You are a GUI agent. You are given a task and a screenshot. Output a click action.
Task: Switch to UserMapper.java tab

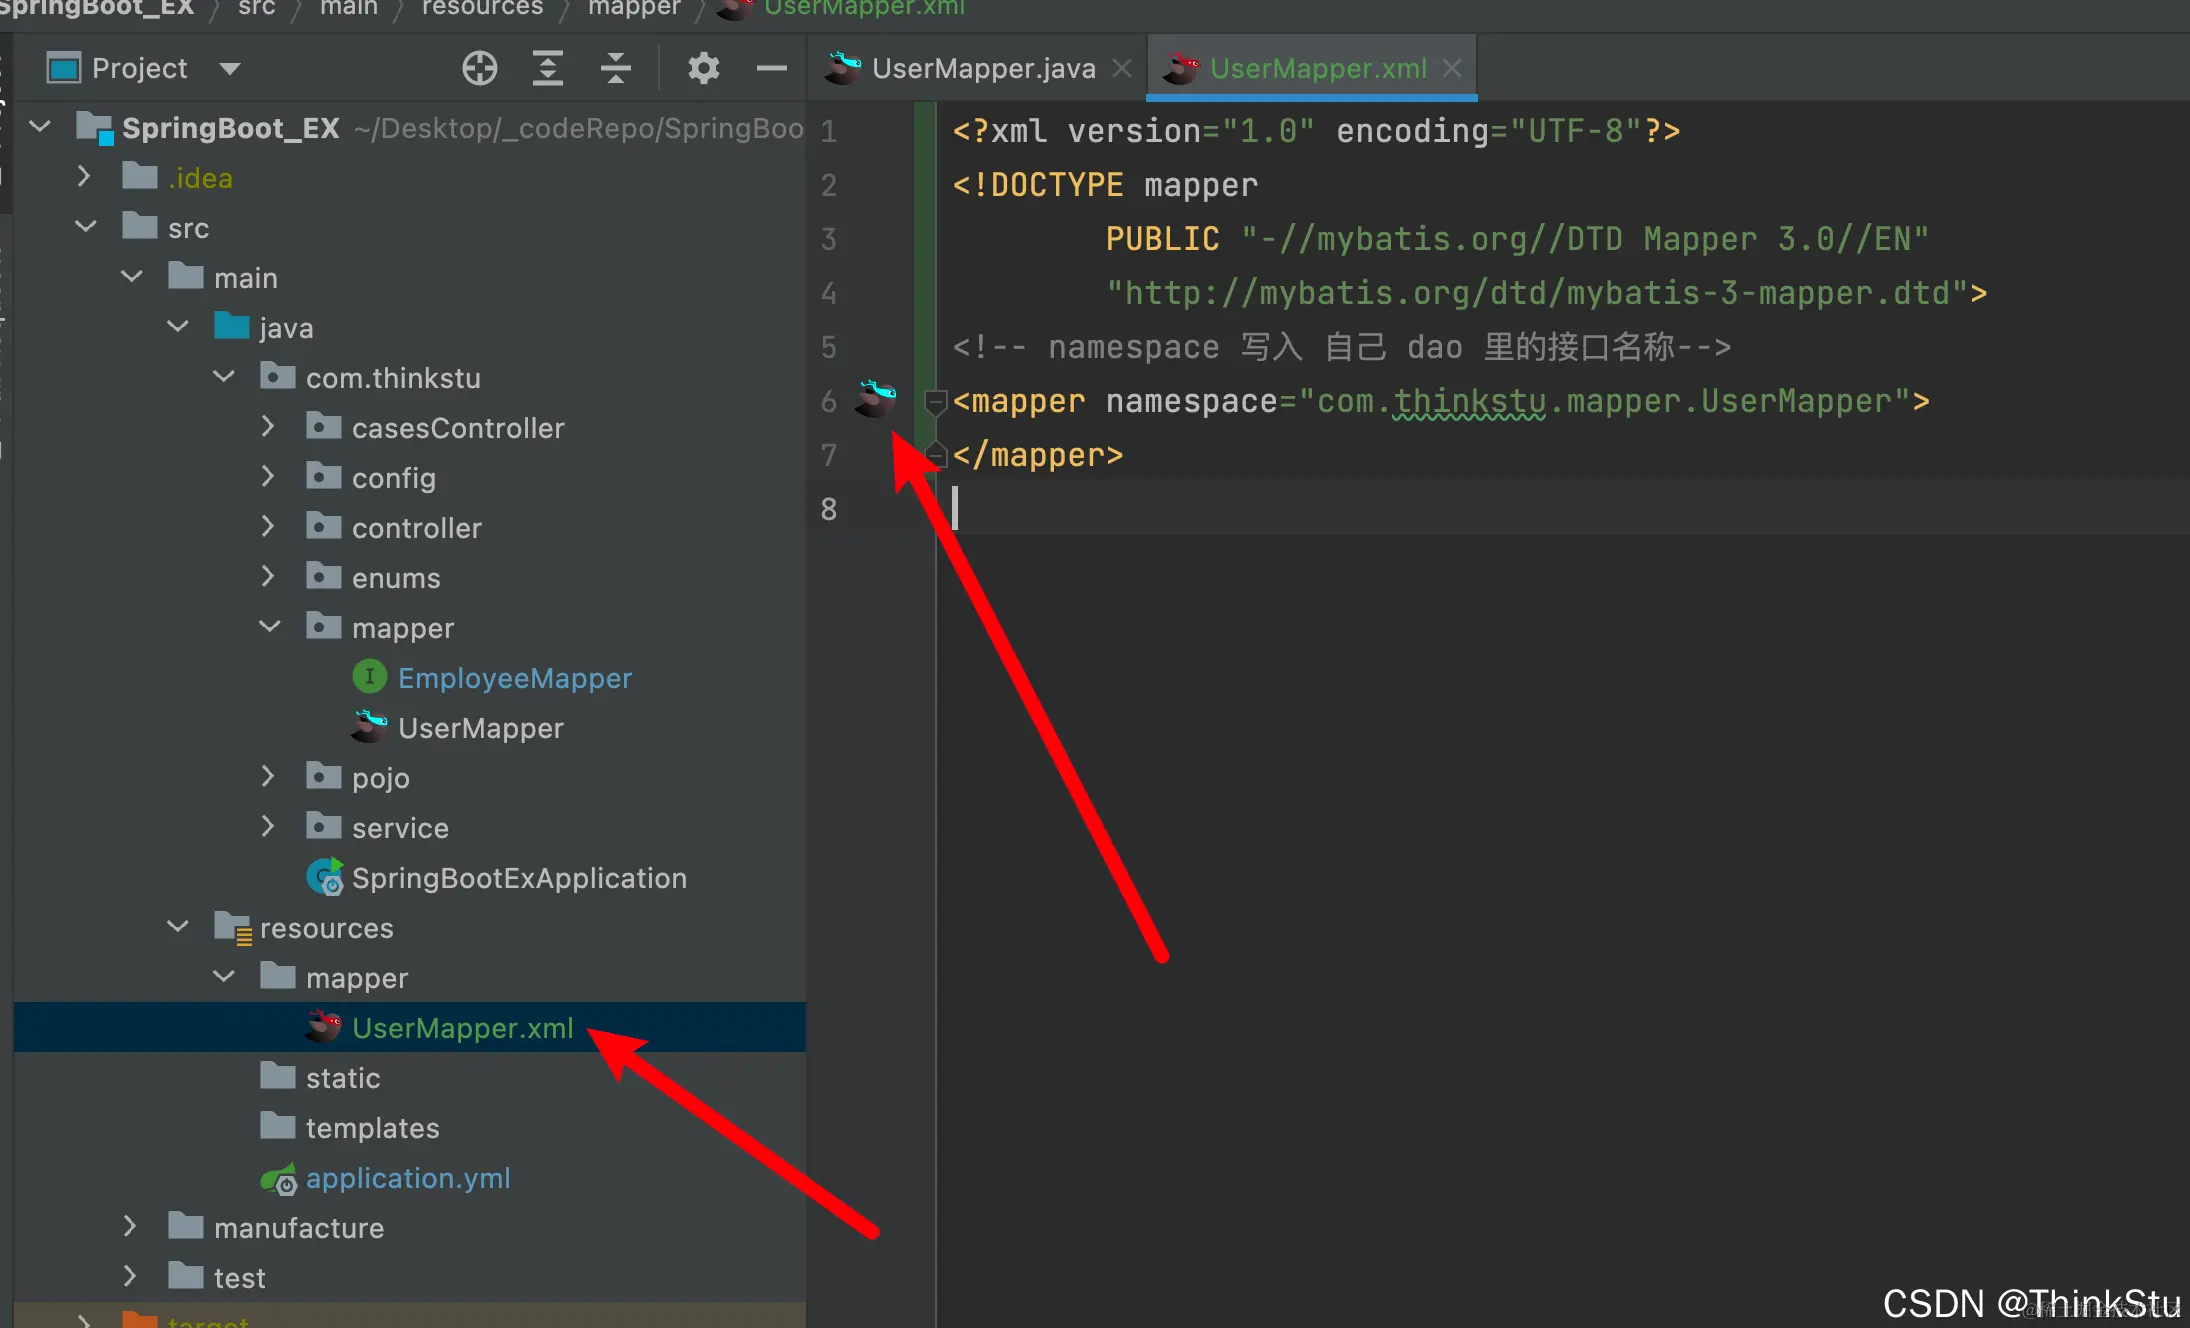point(982,68)
